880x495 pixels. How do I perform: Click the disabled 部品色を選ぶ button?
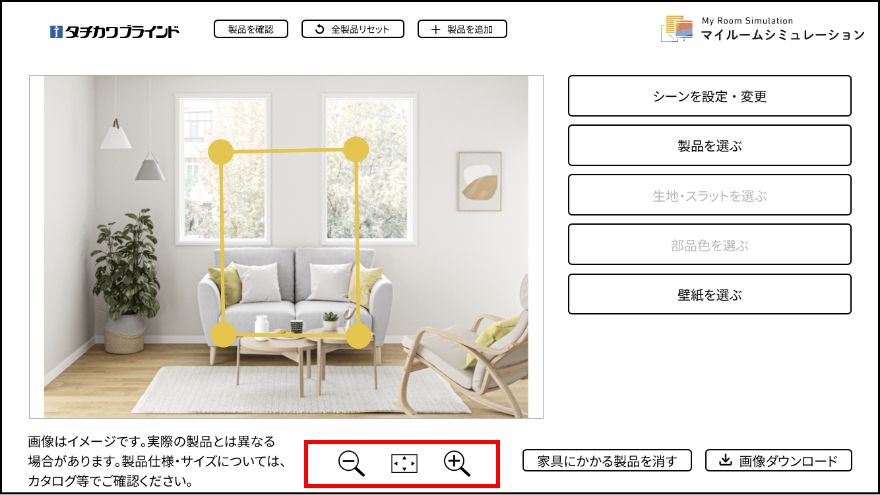click(x=709, y=244)
